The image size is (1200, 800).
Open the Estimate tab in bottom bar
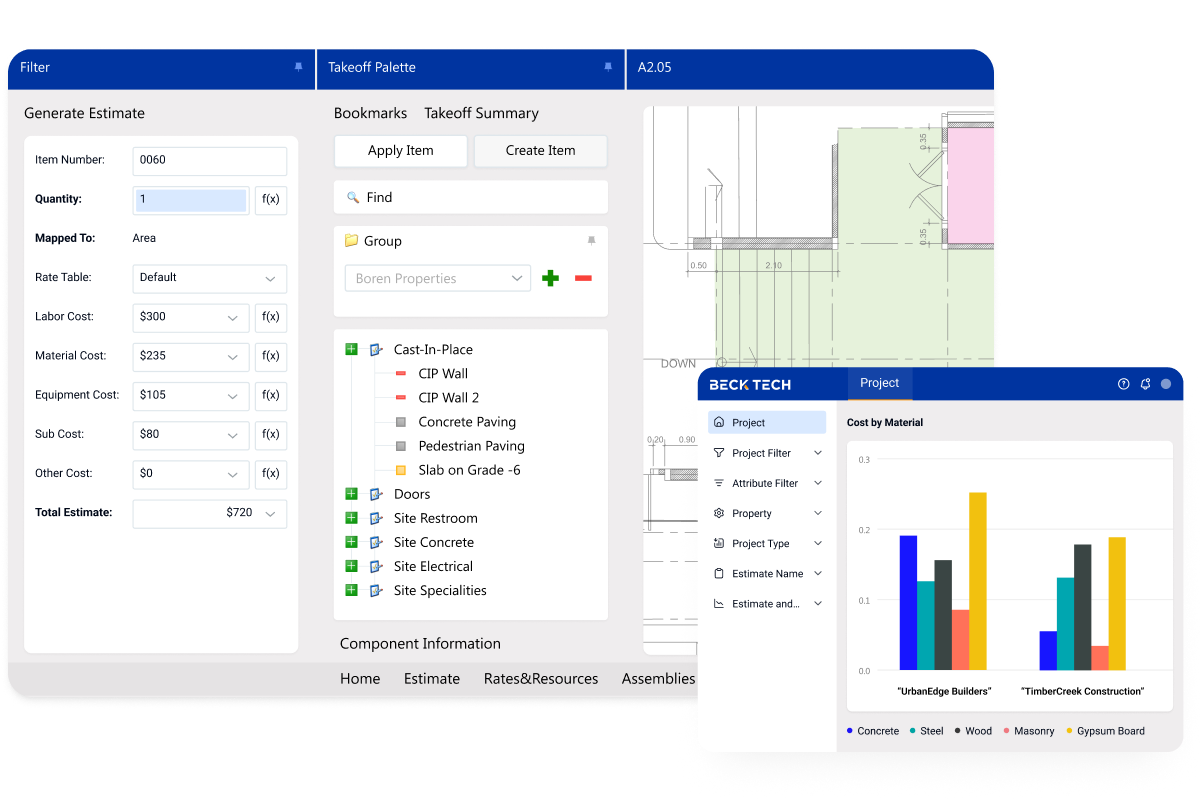(x=432, y=678)
